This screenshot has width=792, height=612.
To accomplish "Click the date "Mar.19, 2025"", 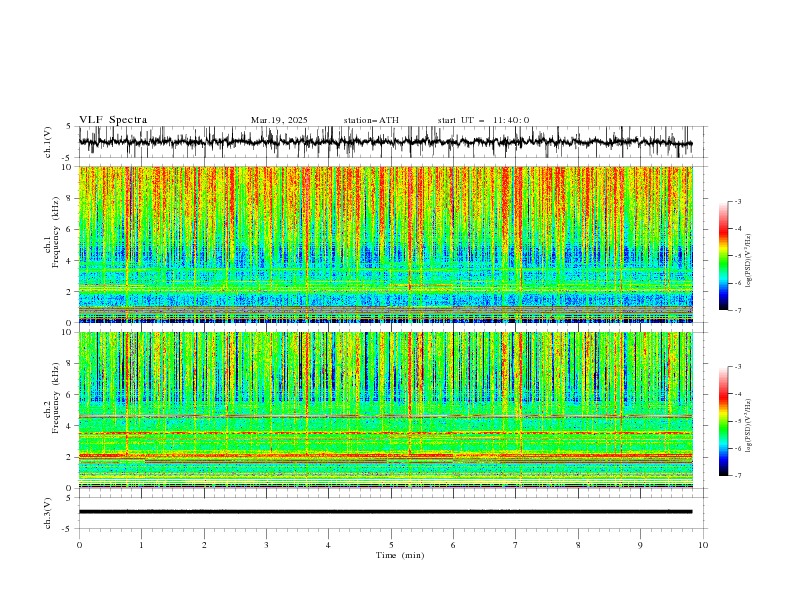I will (x=279, y=120).
